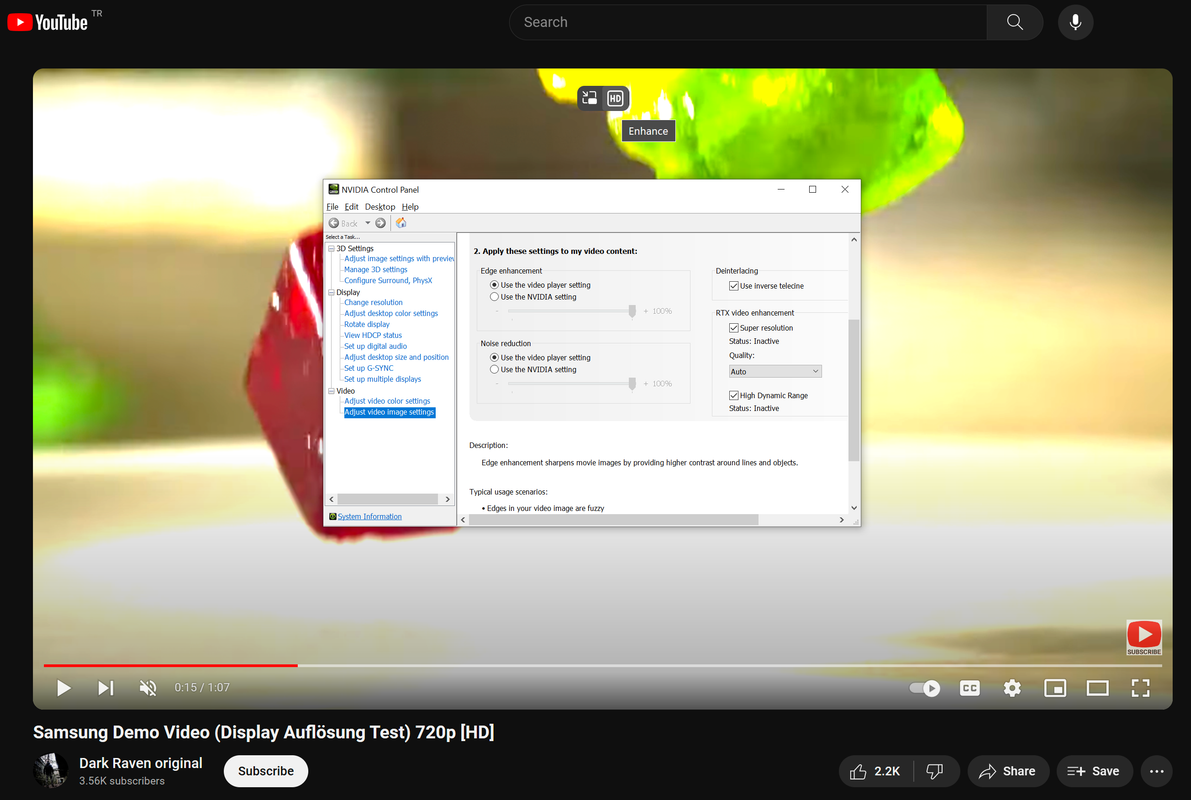Click the search magnifier button
Viewport: 1191px width, 800px height.
[1014, 22]
